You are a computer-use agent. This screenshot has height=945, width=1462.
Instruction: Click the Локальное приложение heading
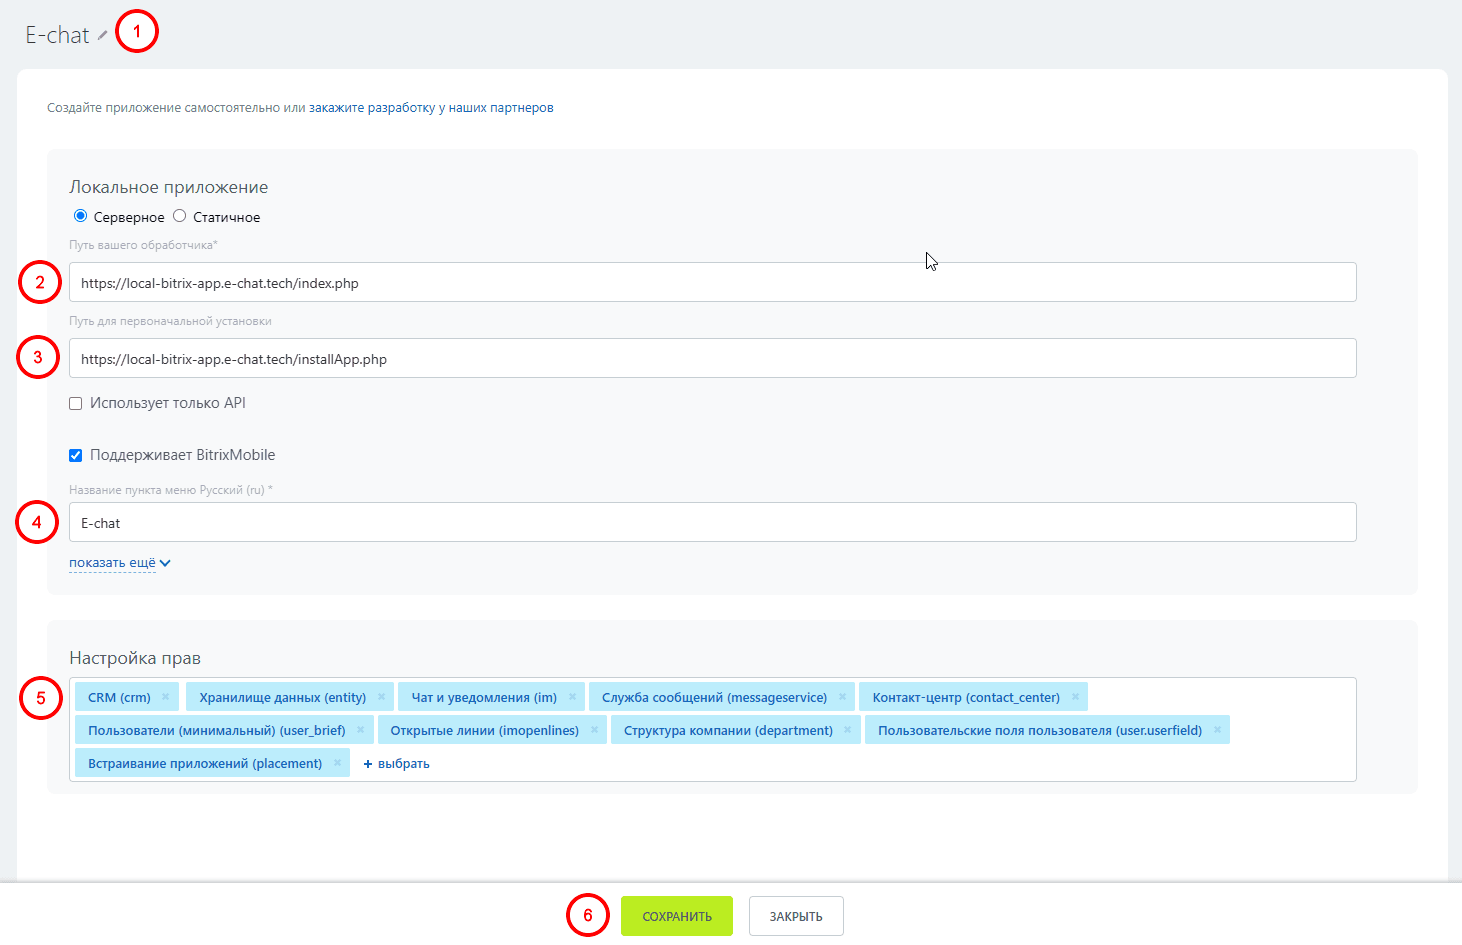pos(169,187)
